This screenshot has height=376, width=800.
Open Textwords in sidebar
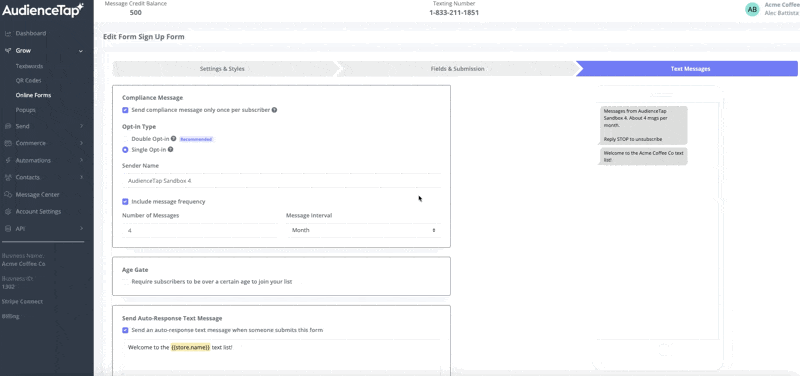[29, 66]
